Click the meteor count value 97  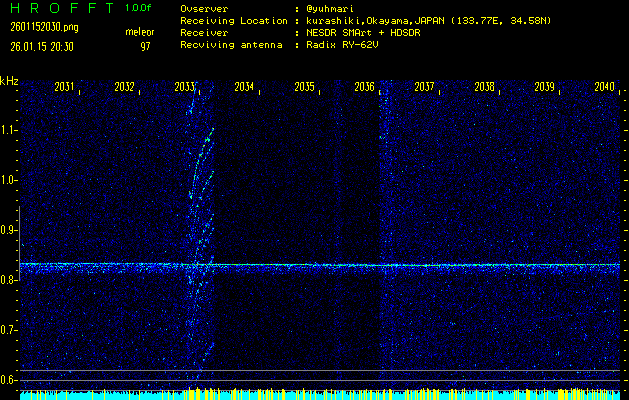click(x=145, y=46)
